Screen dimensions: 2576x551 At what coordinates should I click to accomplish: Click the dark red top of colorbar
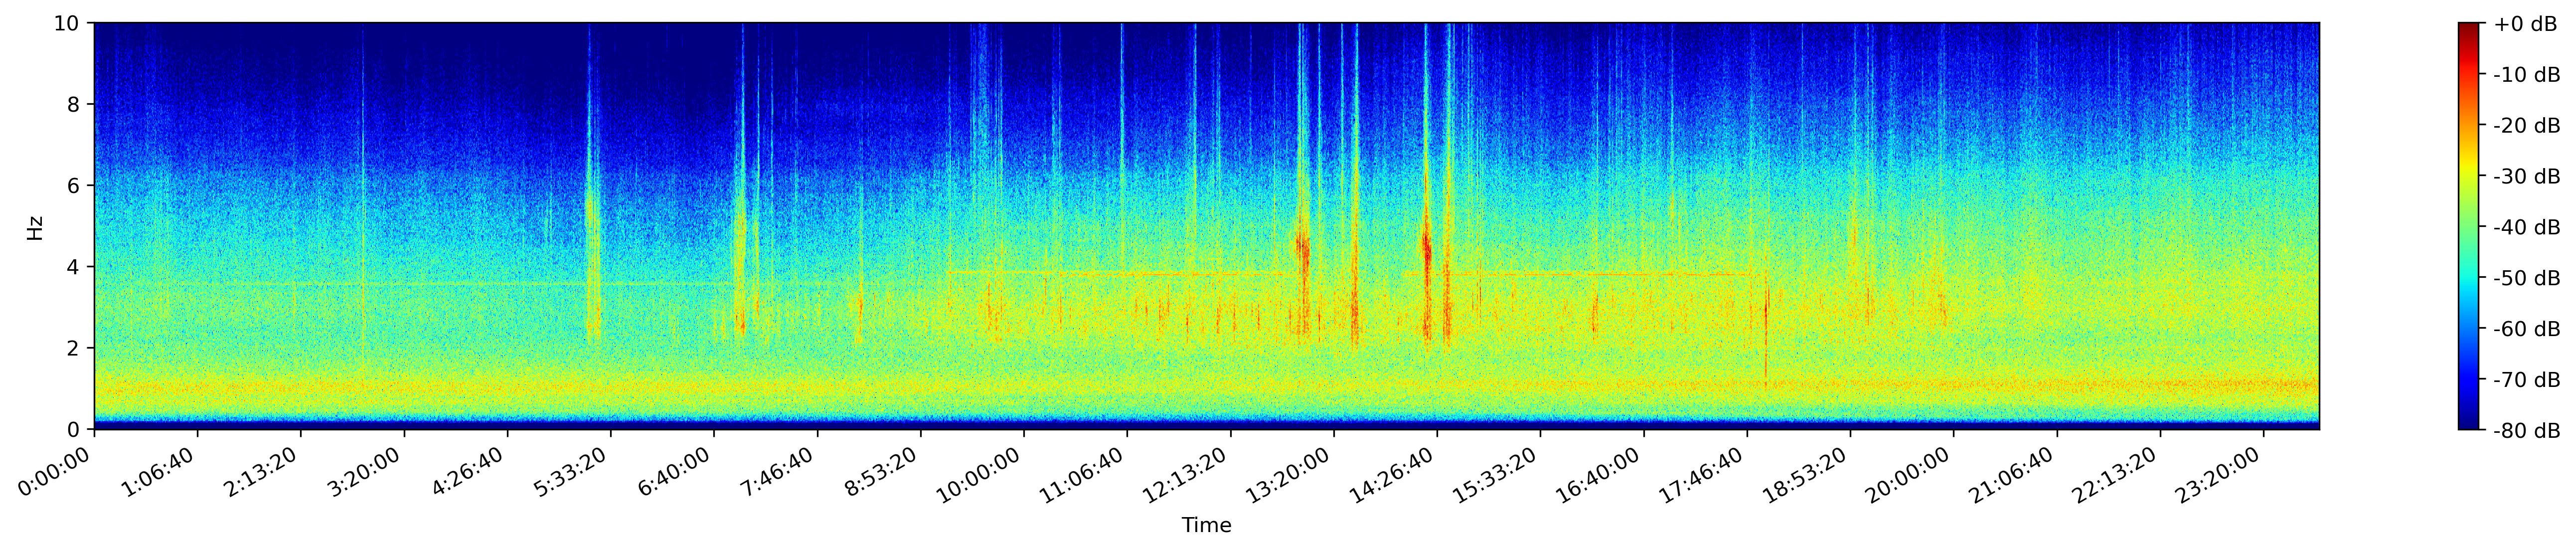click(x=2469, y=27)
